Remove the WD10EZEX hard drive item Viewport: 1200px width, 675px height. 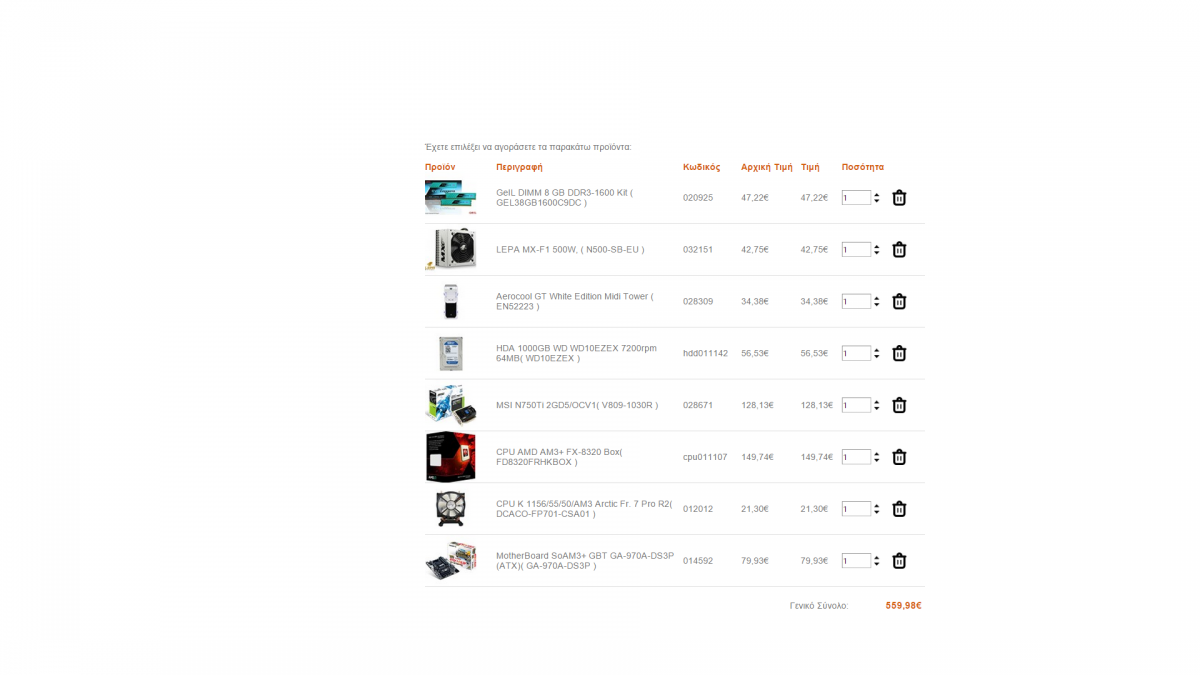point(899,354)
